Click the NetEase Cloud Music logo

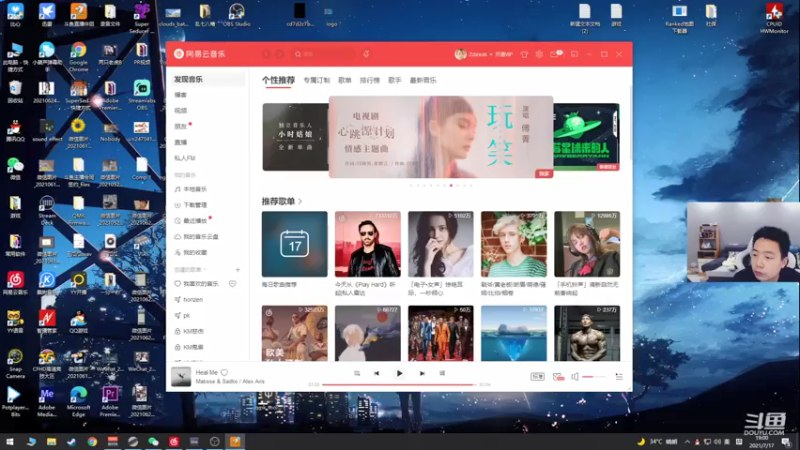(x=199, y=54)
